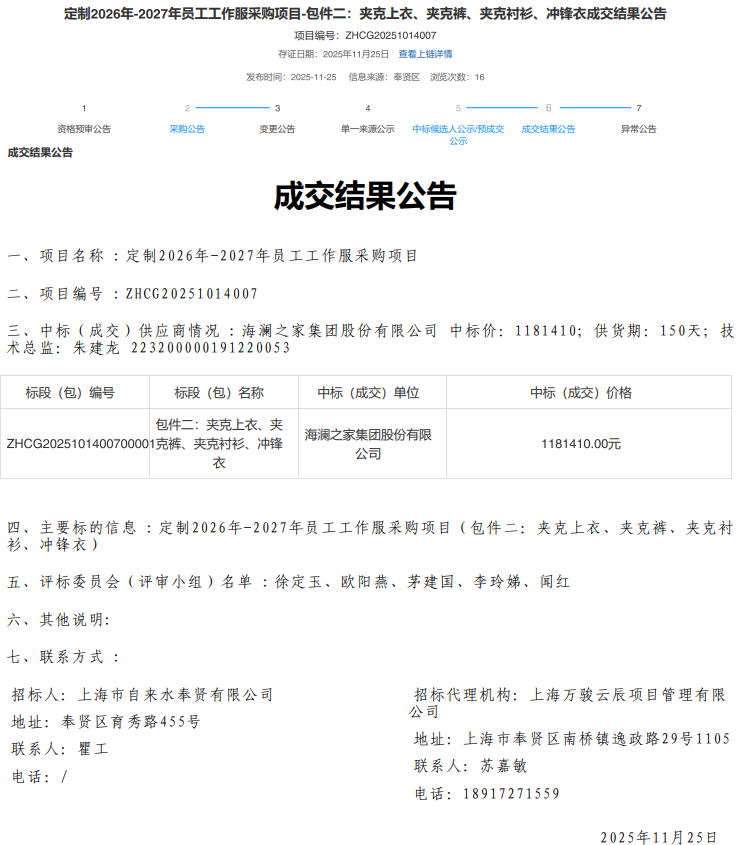This screenshot has width=736, height=845.
Task: Select the 资格预审公告 step label
Action: pos(84,129)
